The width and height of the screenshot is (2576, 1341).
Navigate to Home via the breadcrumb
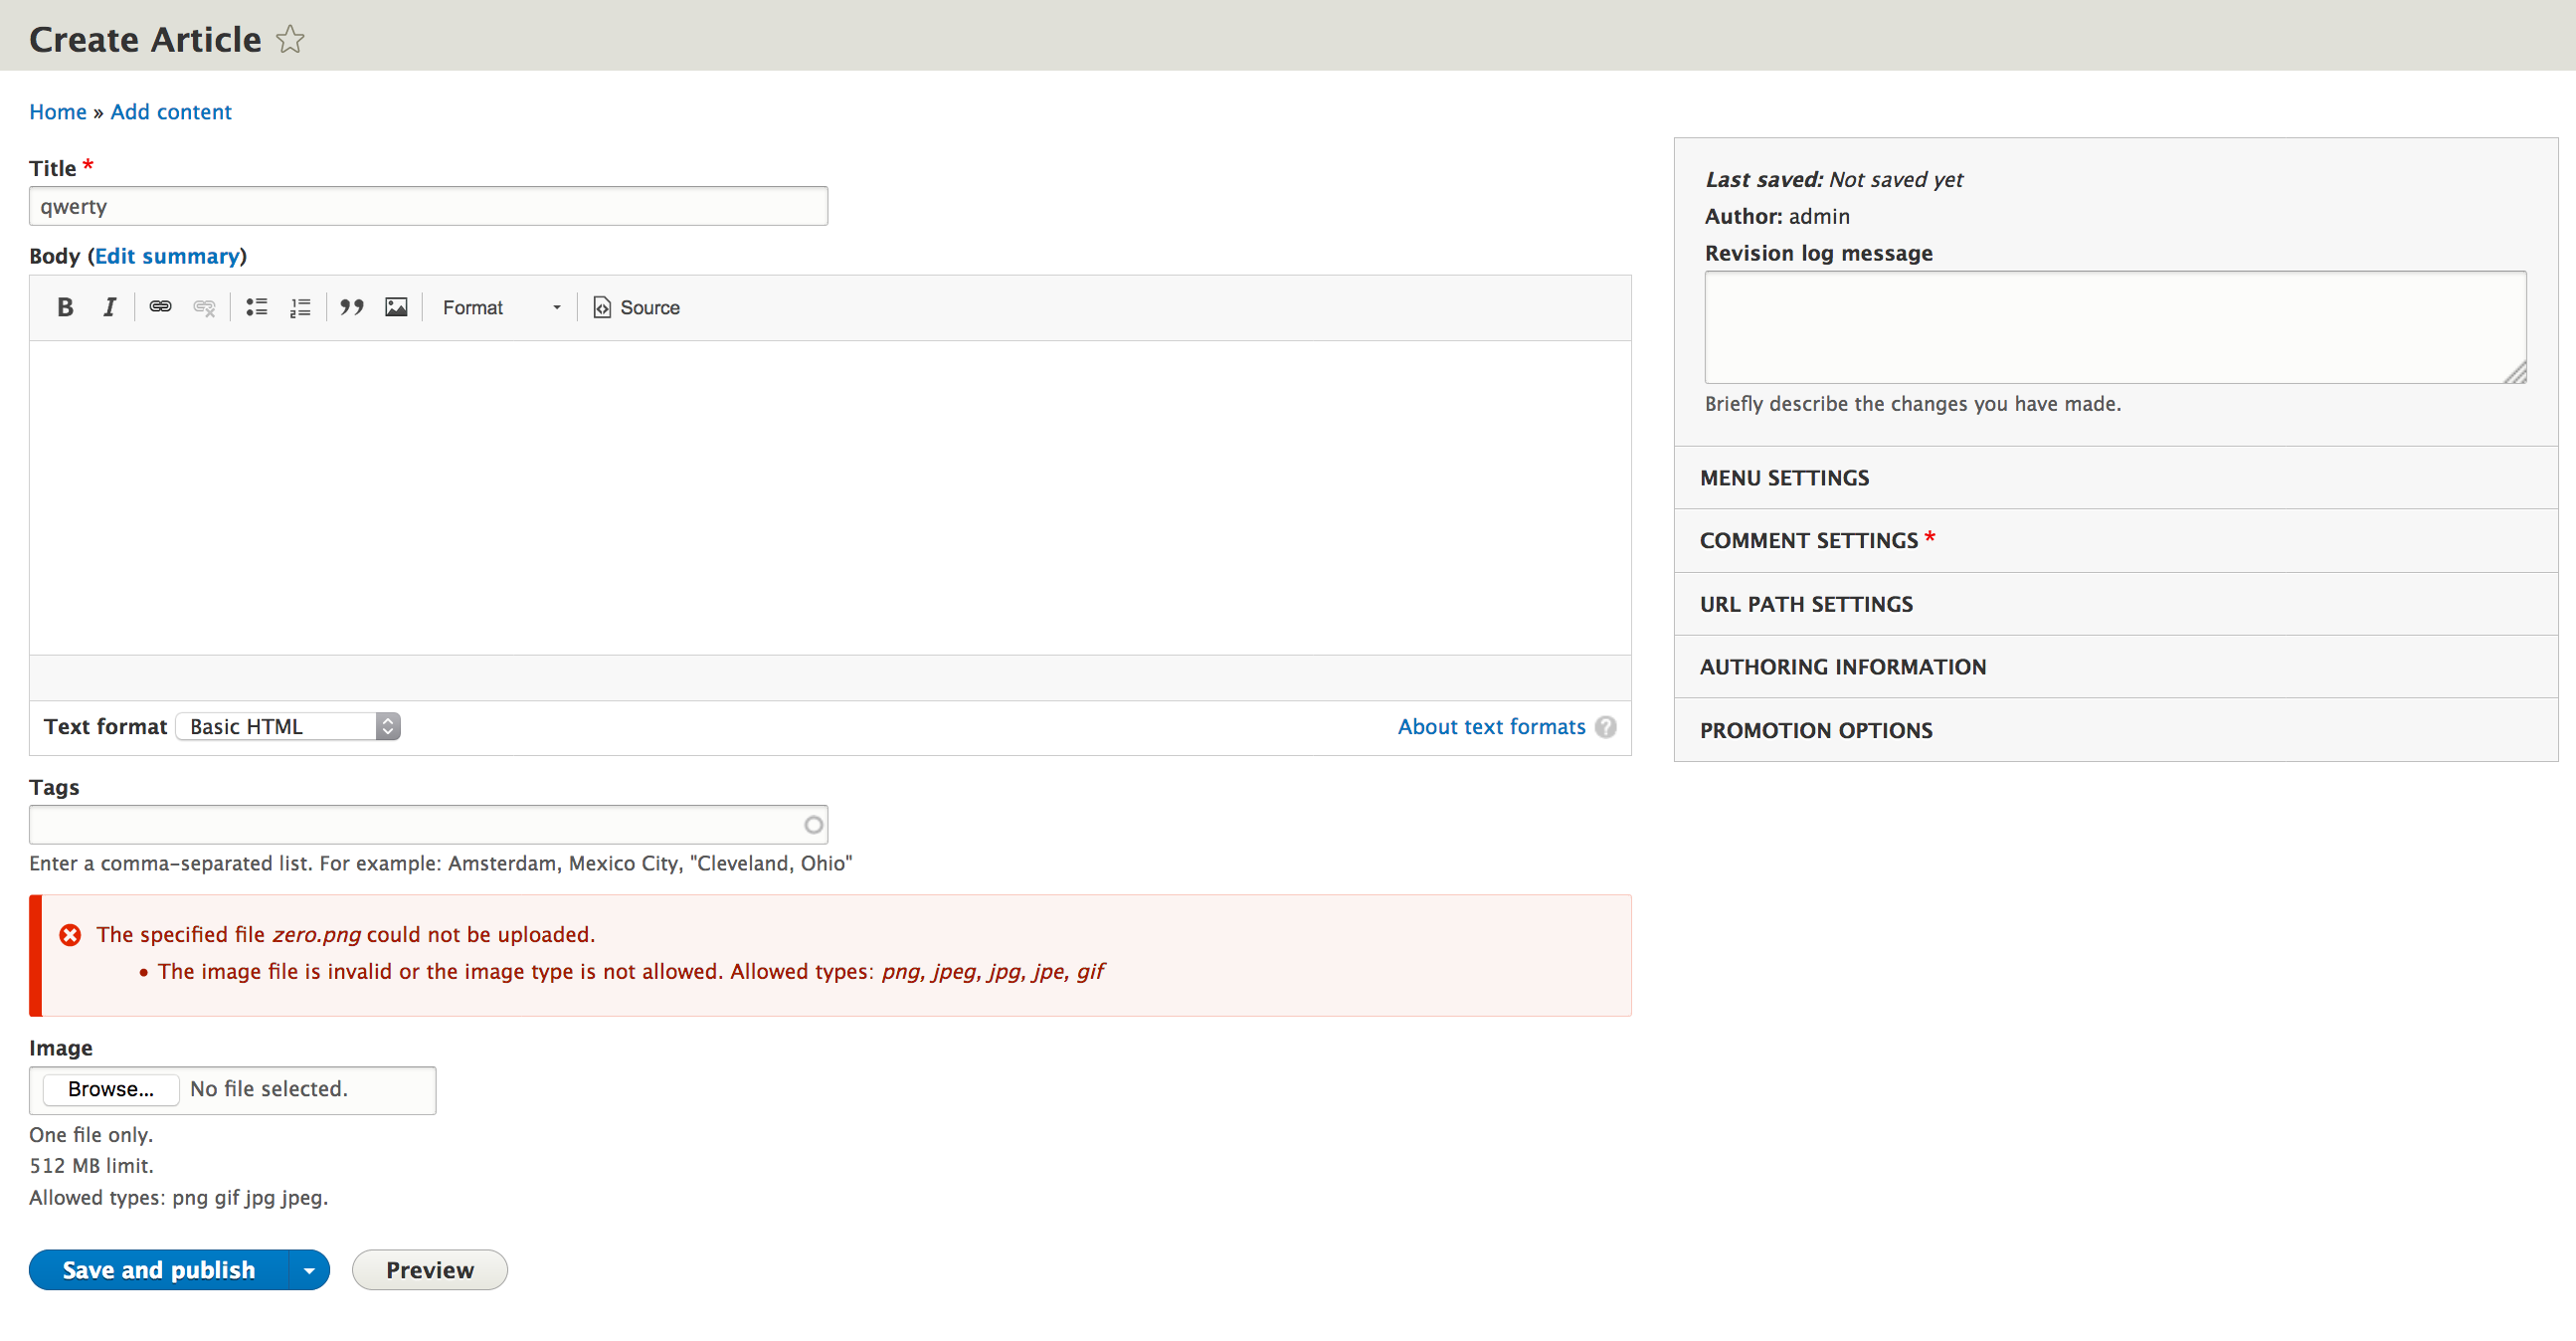coord(57,111)
